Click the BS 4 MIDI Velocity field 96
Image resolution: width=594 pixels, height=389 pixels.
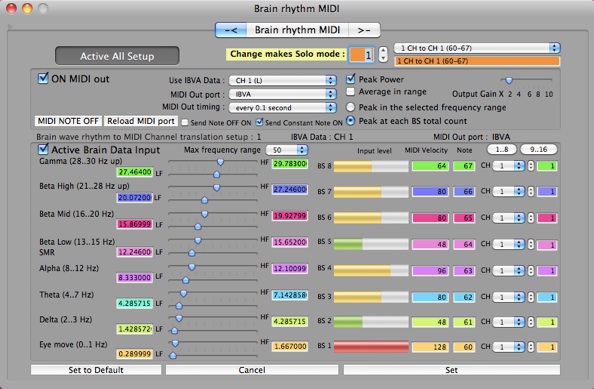[x=430, y=270]
